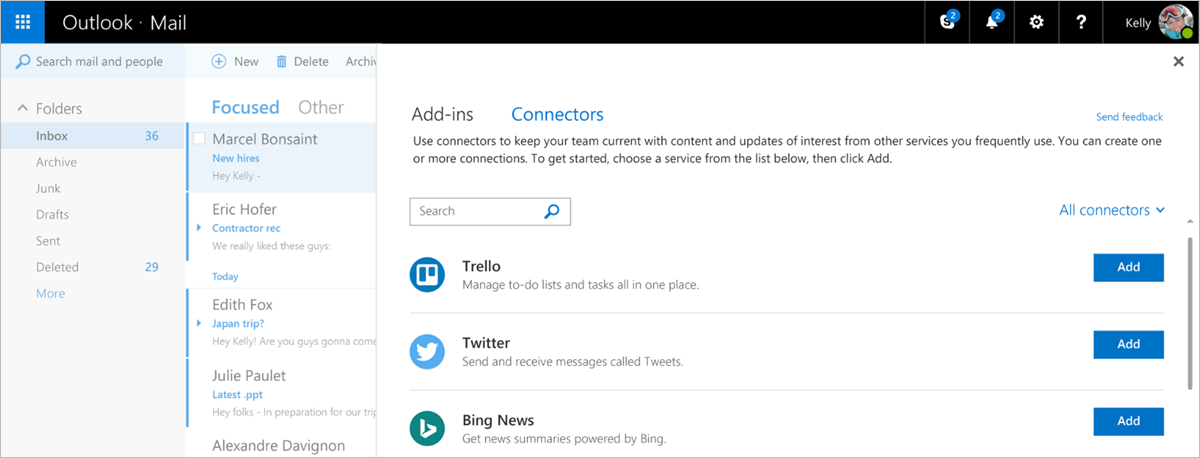Click the Trello connector logo
This screenshot has width=1200, height=458.
(428, 275)
